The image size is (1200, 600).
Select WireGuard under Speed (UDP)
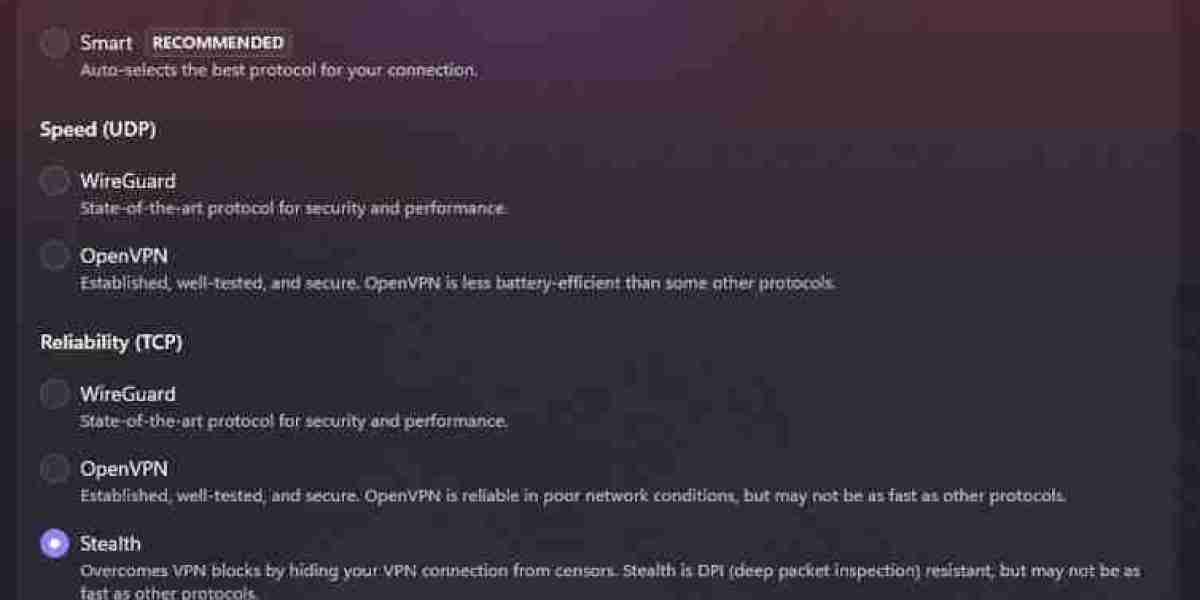pyautogui.click(x=55, y=180)
